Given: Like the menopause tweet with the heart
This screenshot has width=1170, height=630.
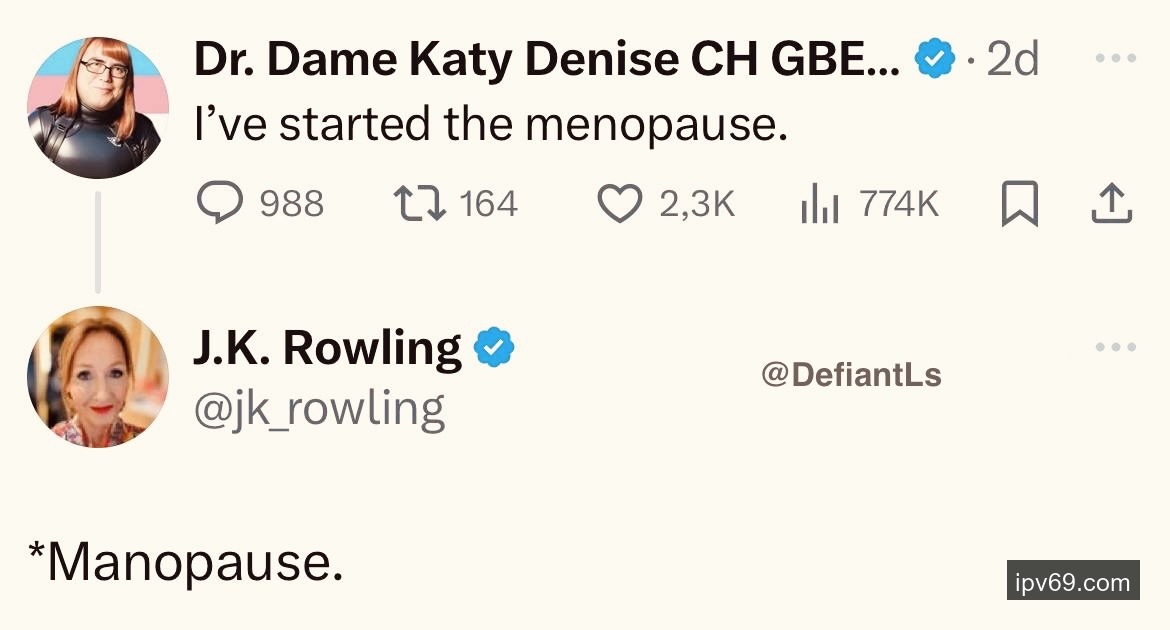Looking at the screenshot, I should (x=619, y=204).
